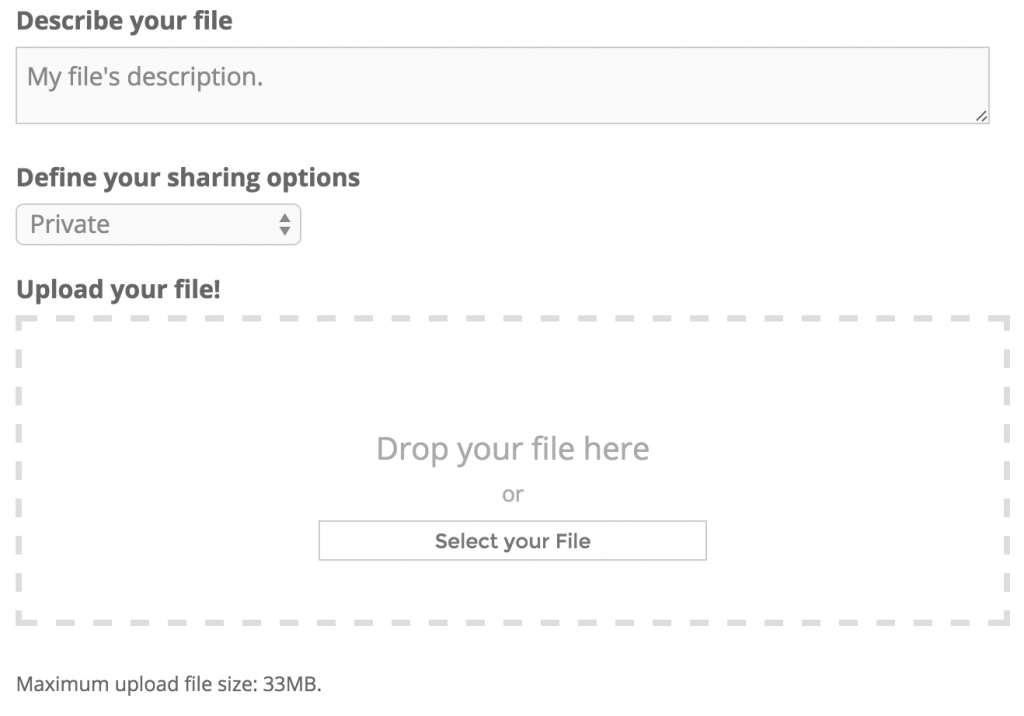Open the Private sharing options dropdown
Screen dimensions: 1024x716
(x=158, y=224)
